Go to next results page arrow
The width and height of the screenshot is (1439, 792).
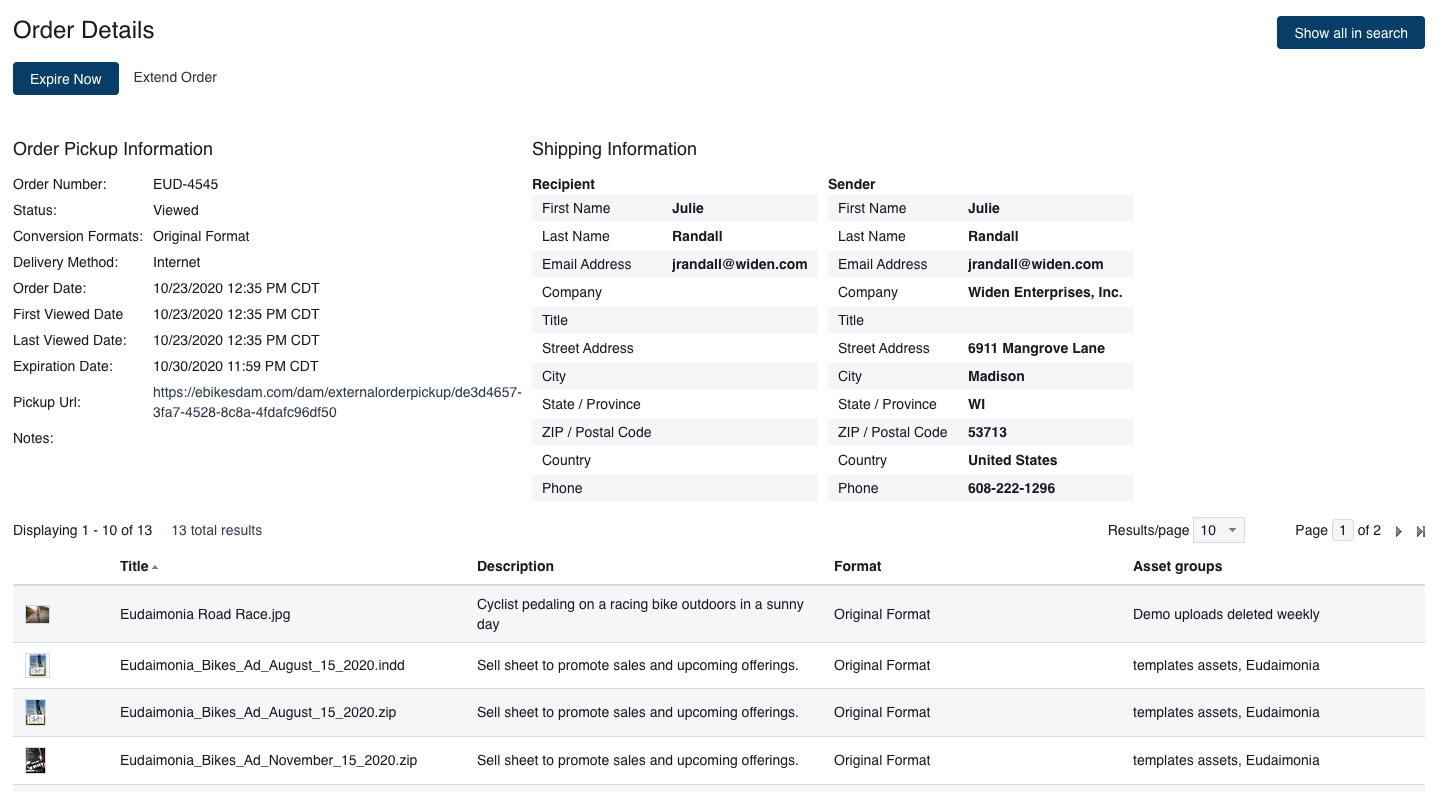point(1399,531)
